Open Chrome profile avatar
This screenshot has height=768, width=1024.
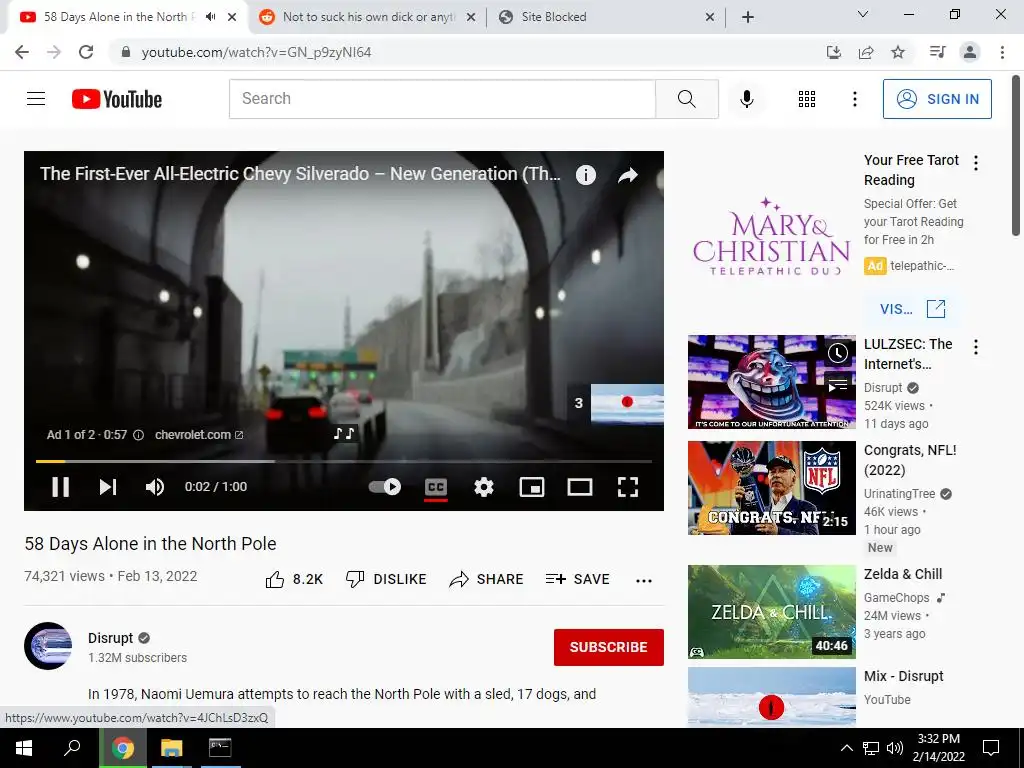tap(970, 52)
